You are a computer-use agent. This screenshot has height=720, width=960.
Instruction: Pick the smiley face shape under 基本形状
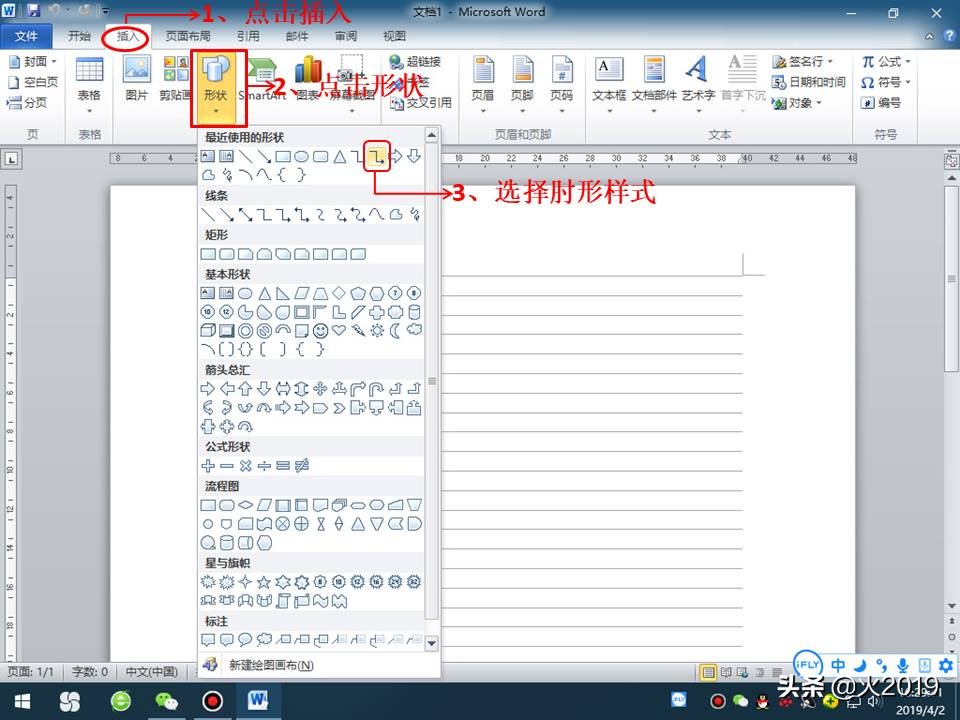[319, 330]
